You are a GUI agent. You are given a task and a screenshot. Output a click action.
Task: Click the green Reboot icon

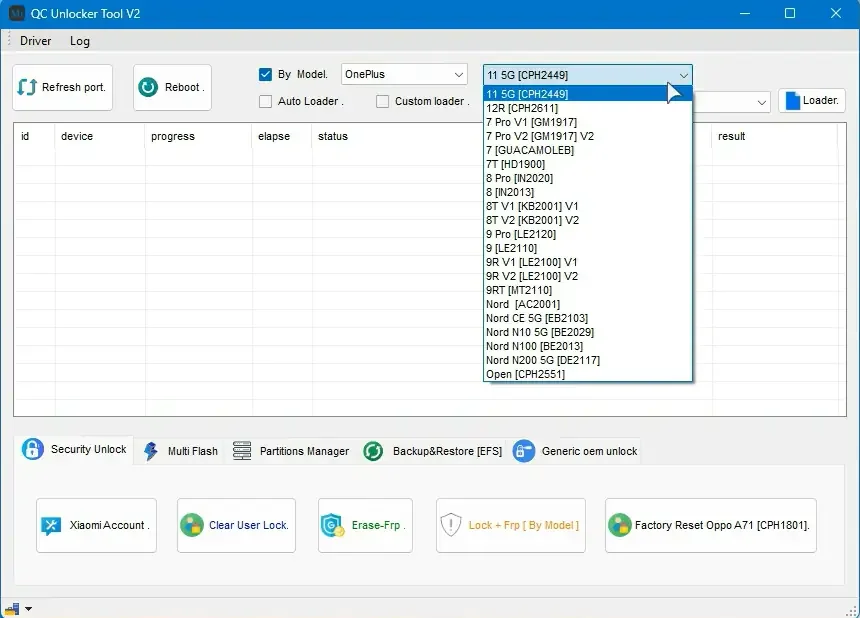coord(148,88)
